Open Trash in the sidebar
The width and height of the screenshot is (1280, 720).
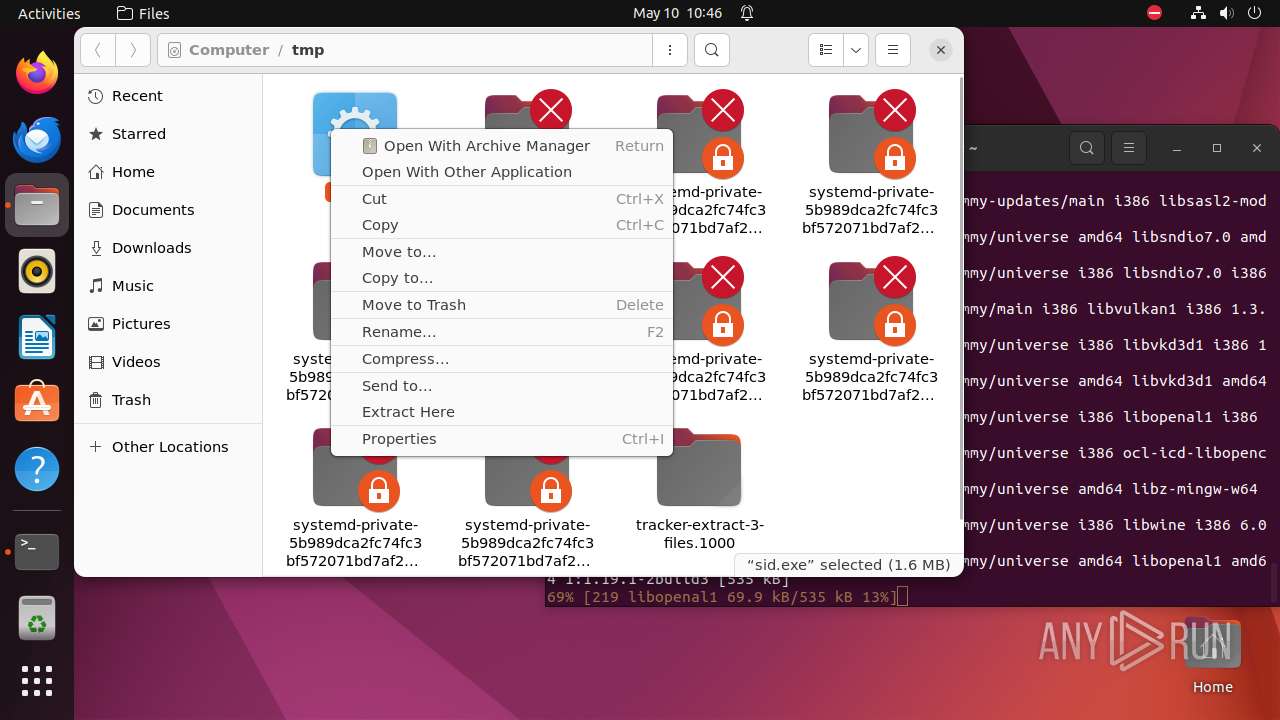click(x=168, y=400)
